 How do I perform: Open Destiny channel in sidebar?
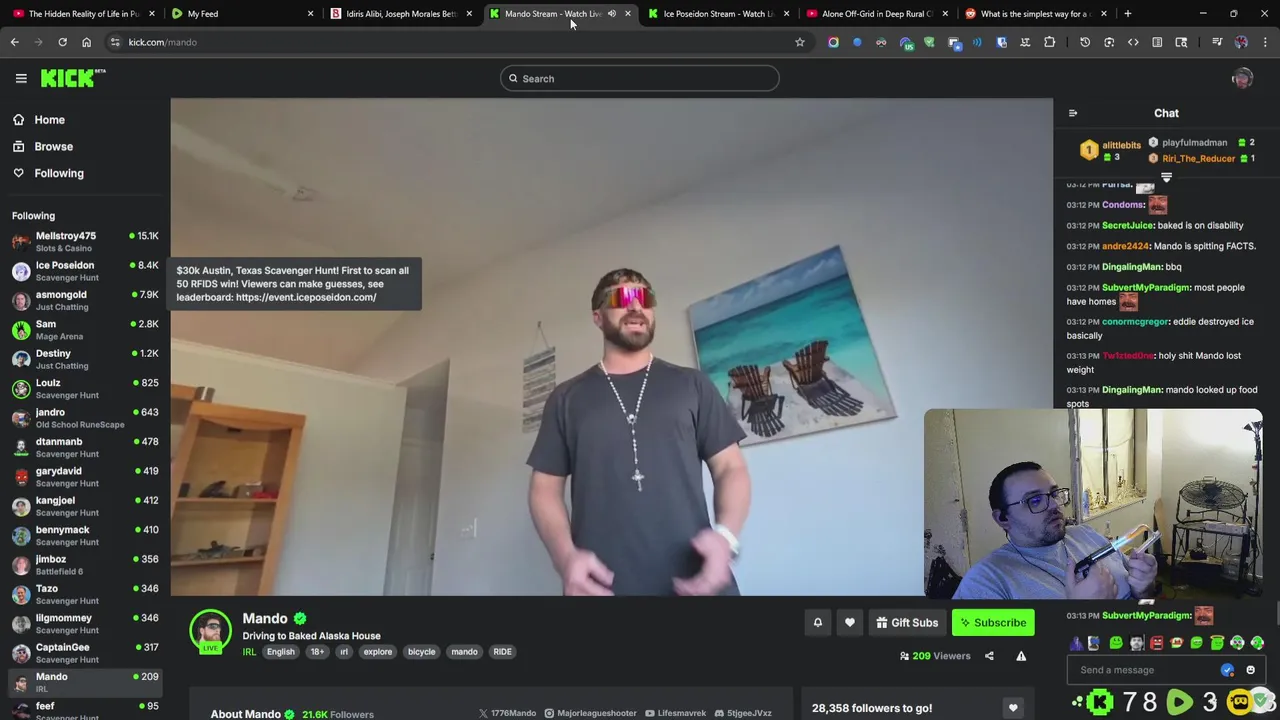tap(85, 359)
